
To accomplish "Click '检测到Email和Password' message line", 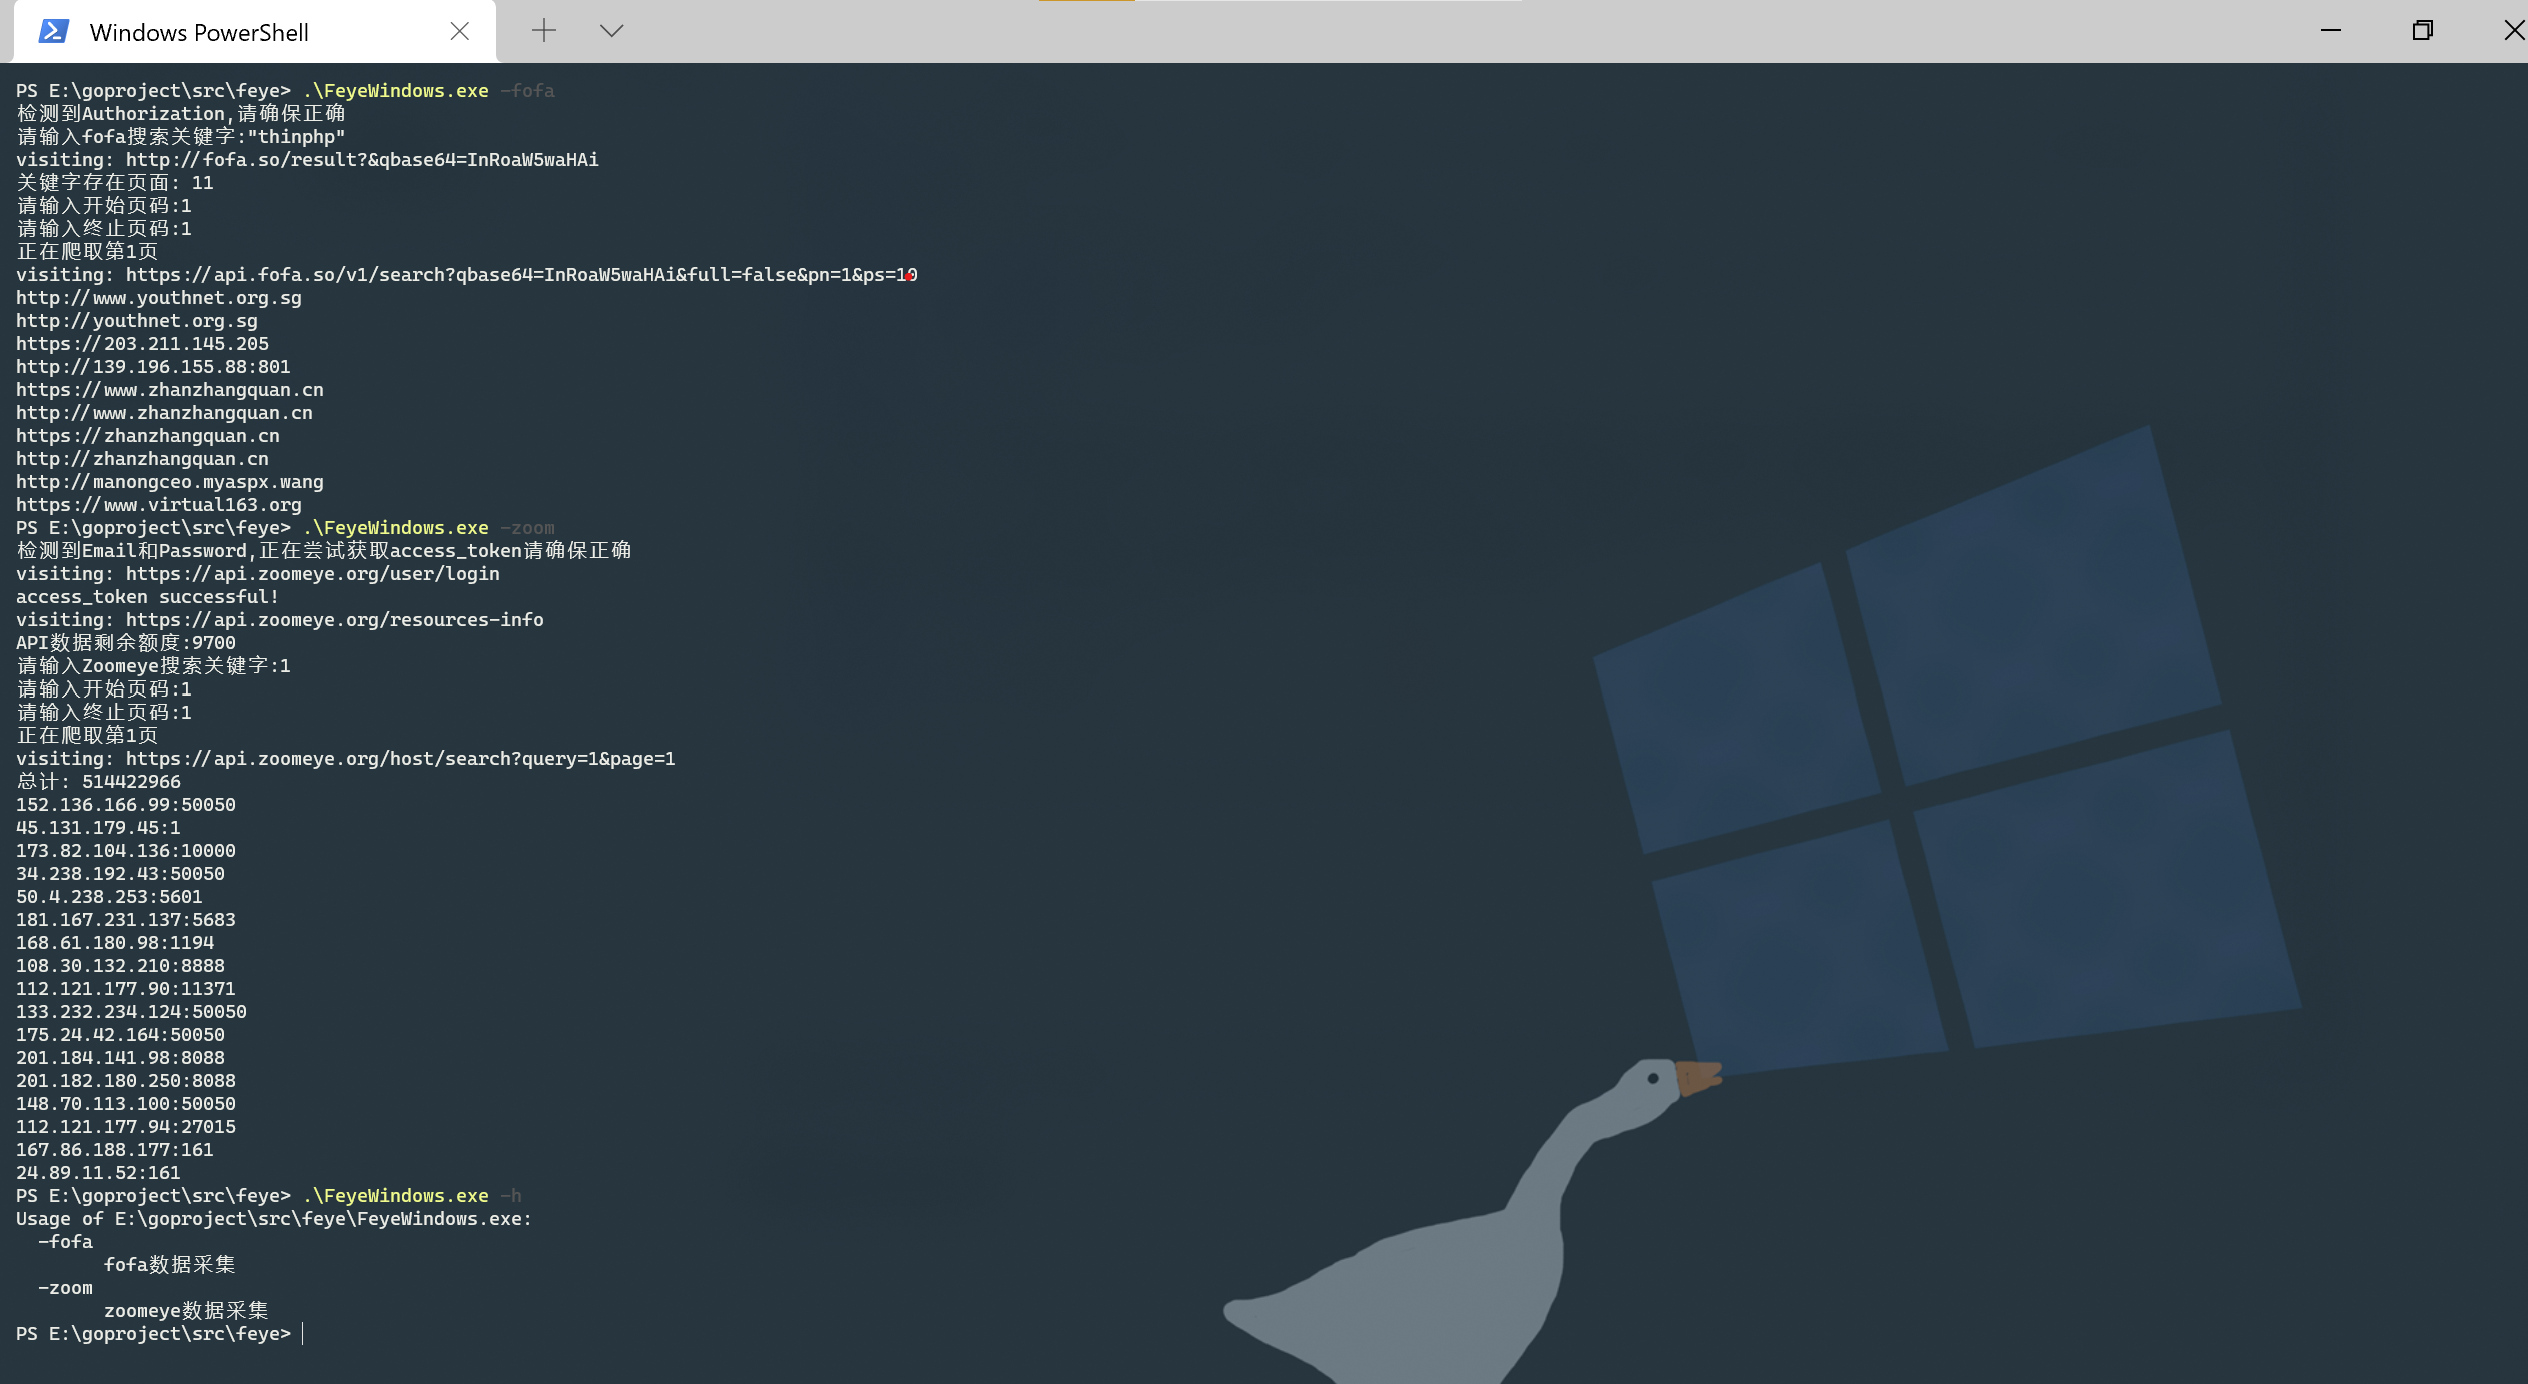I will [x=324, y=551].
